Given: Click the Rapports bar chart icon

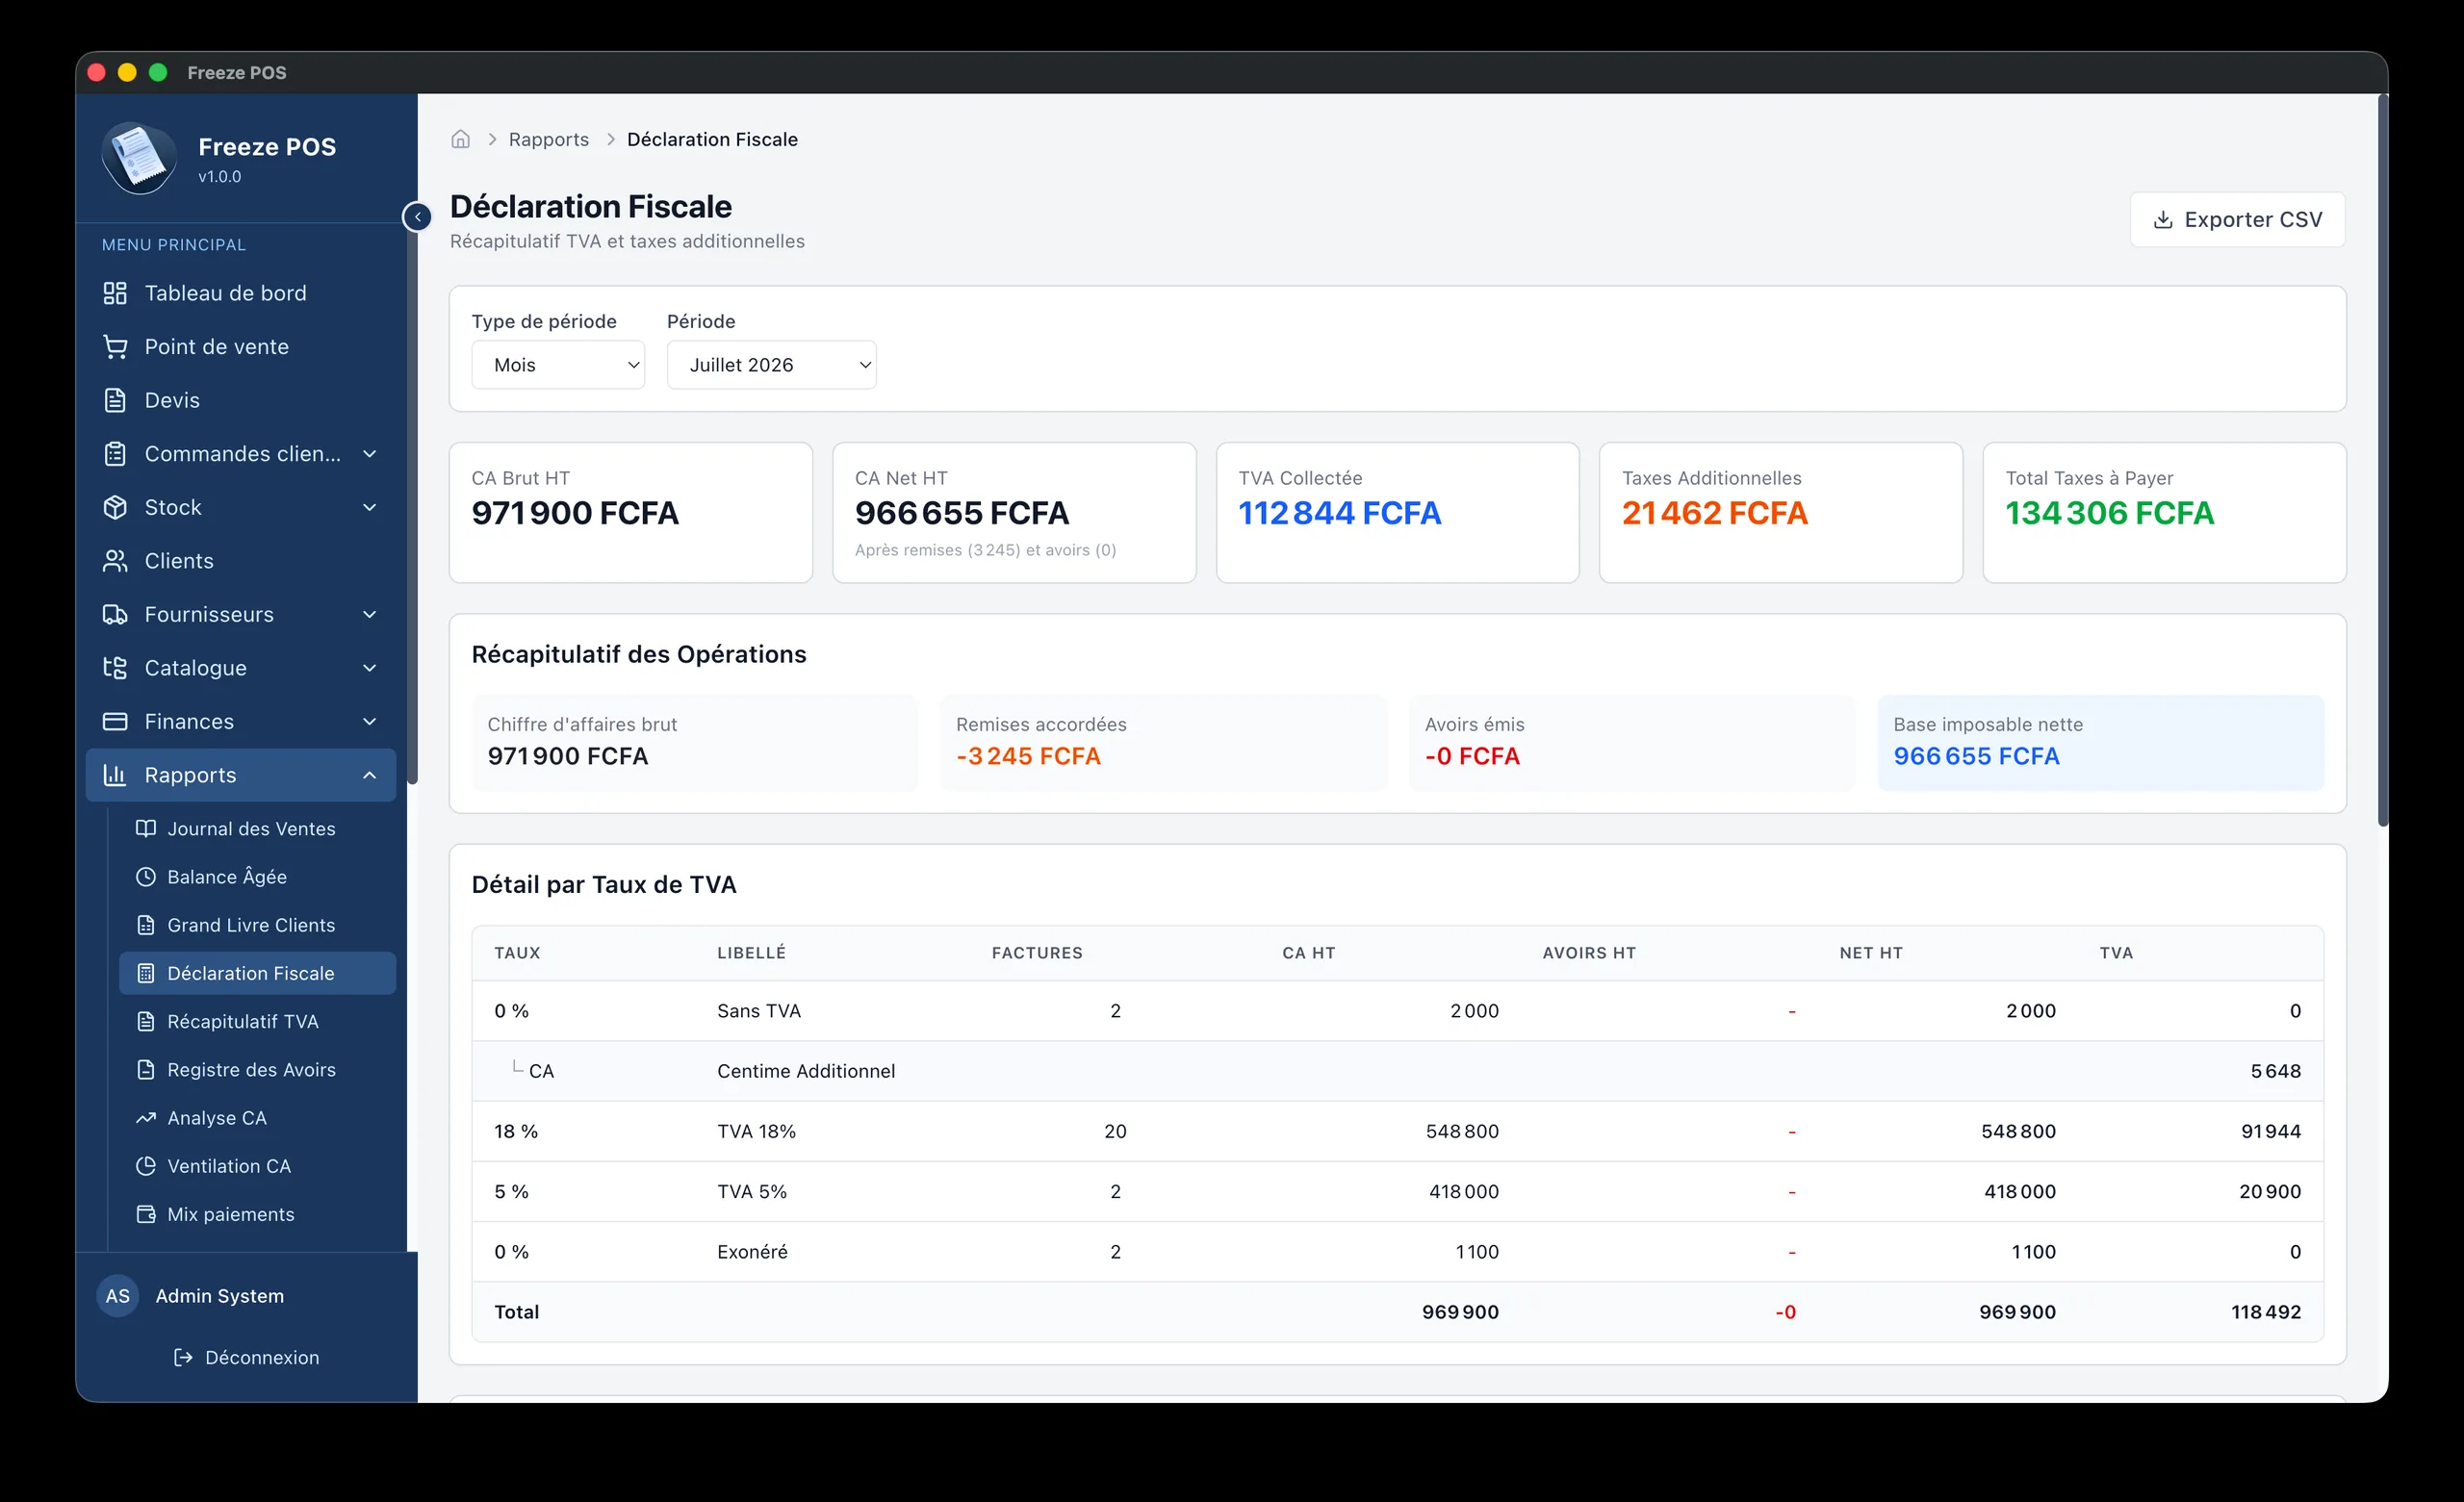Looking at the screenshot, I should tap(115, 775).
